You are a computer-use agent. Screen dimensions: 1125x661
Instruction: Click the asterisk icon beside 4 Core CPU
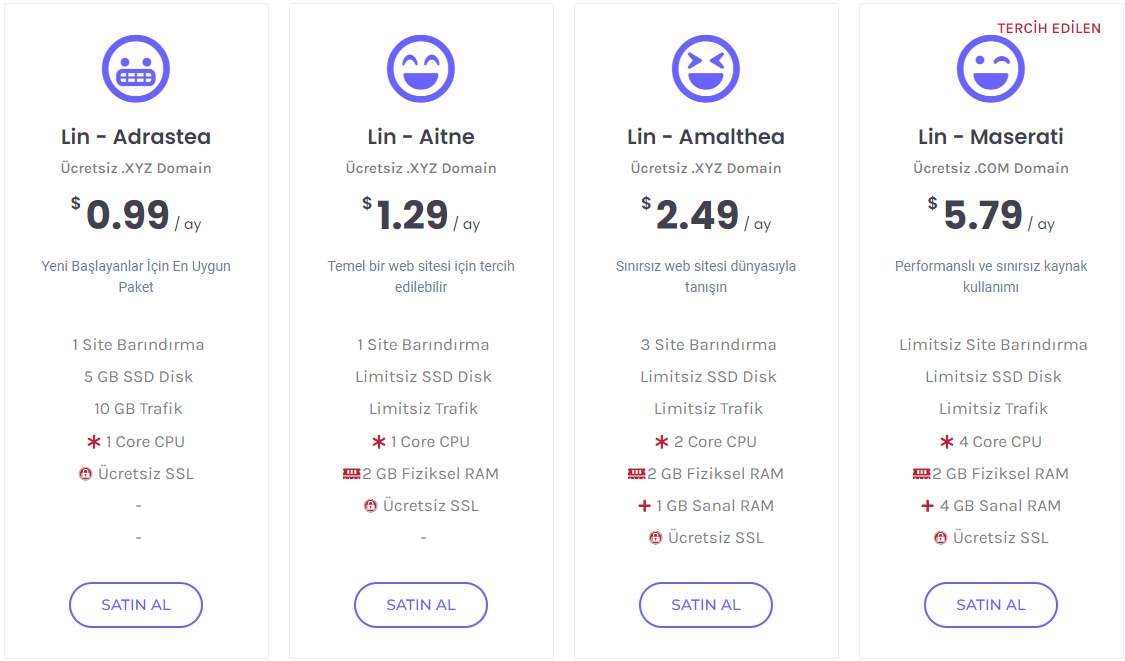pos(947,442)
